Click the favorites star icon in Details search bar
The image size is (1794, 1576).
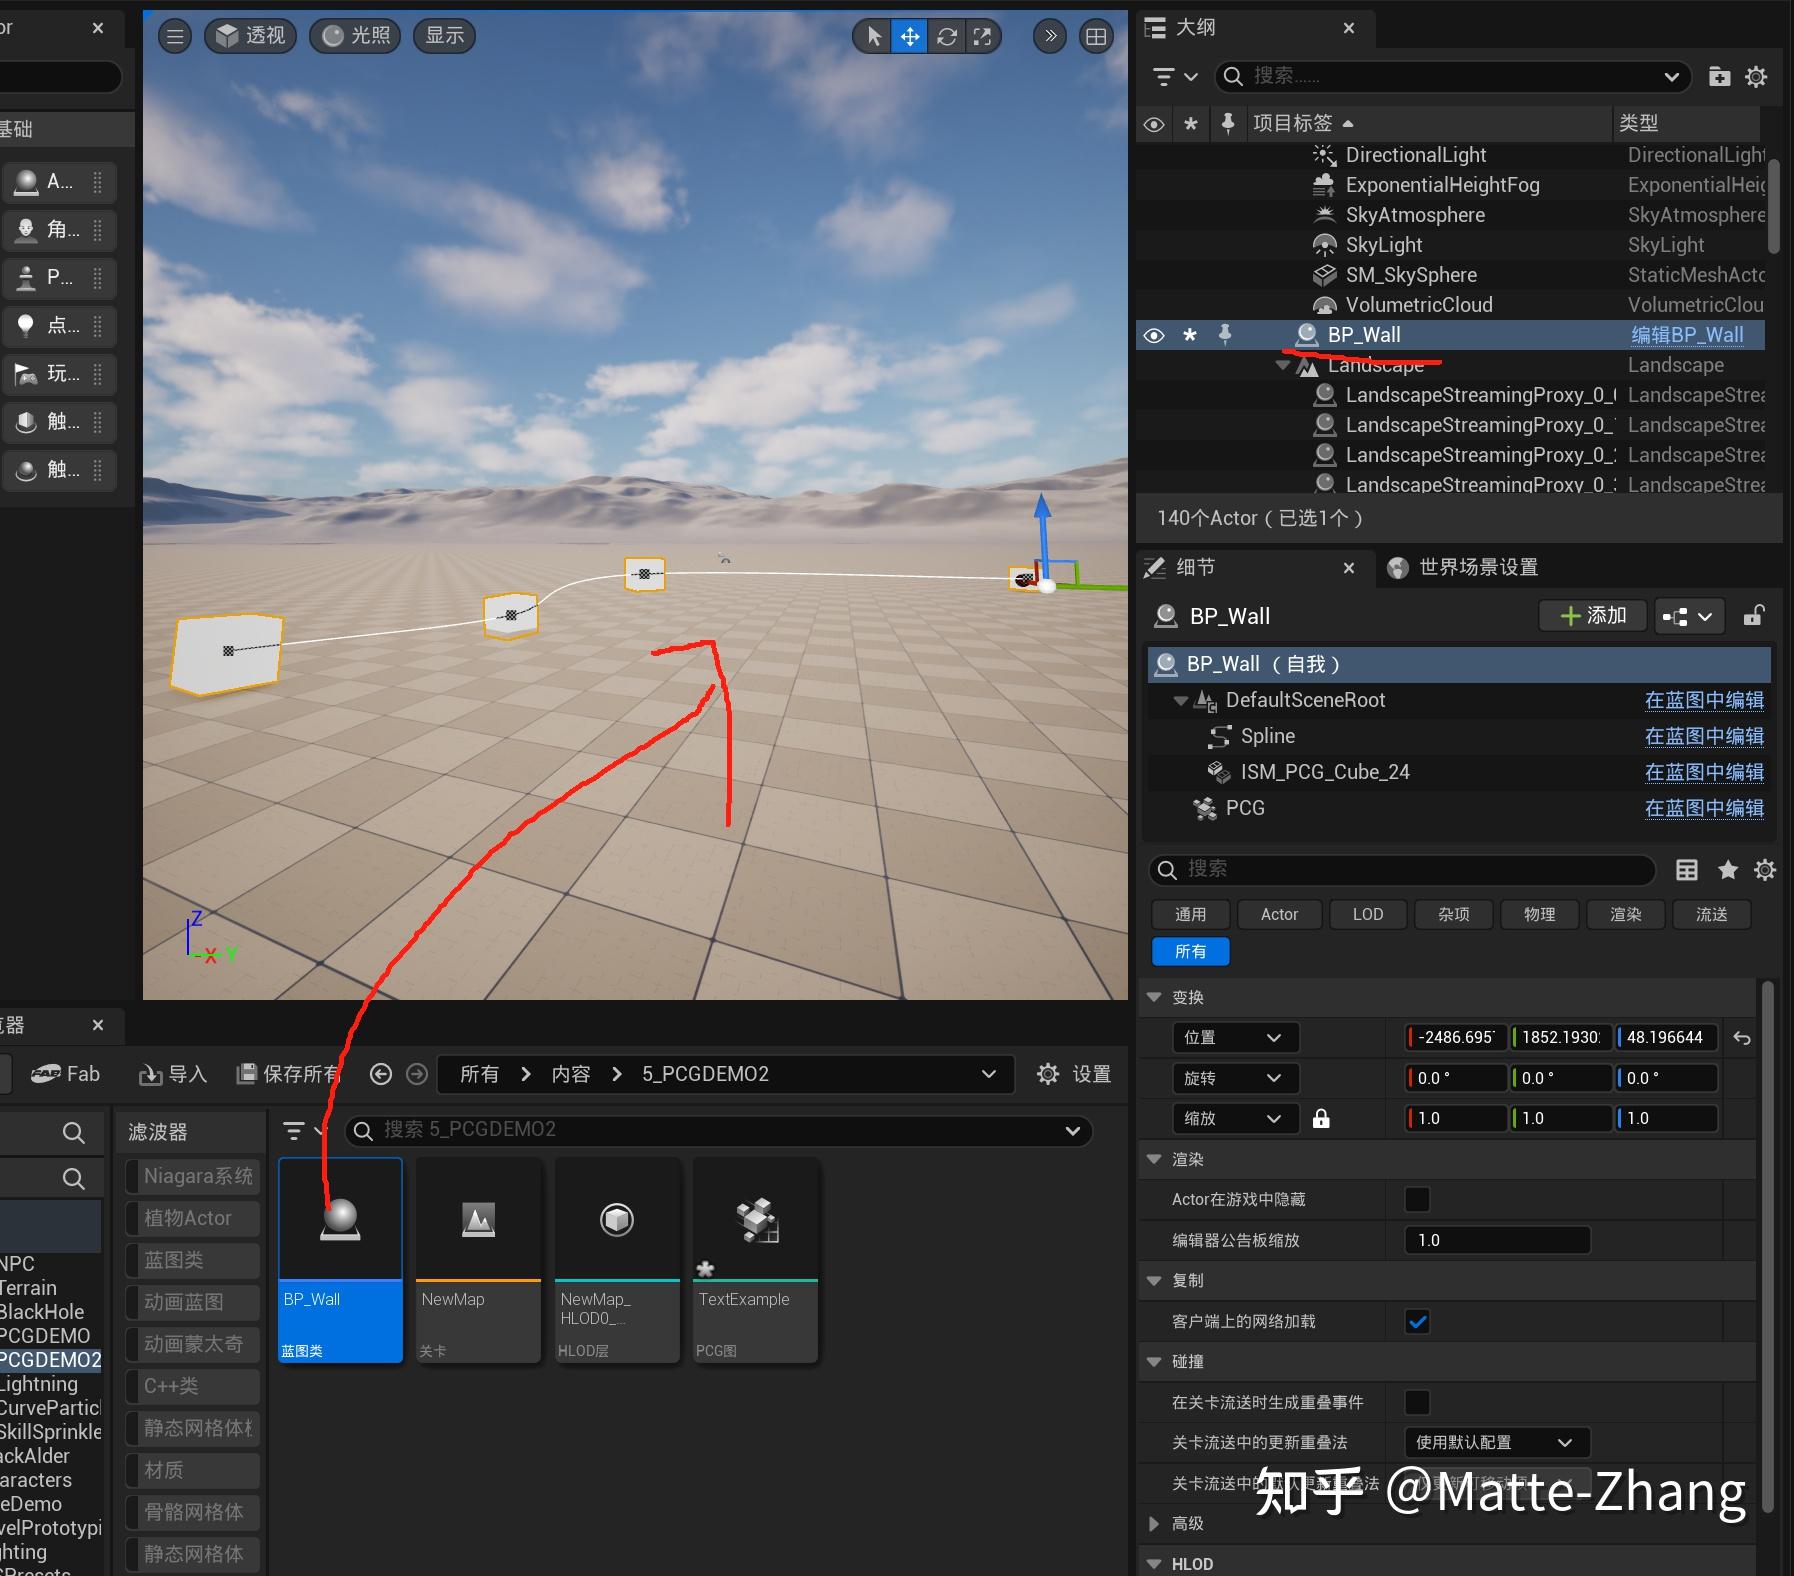pos(1727,870)
